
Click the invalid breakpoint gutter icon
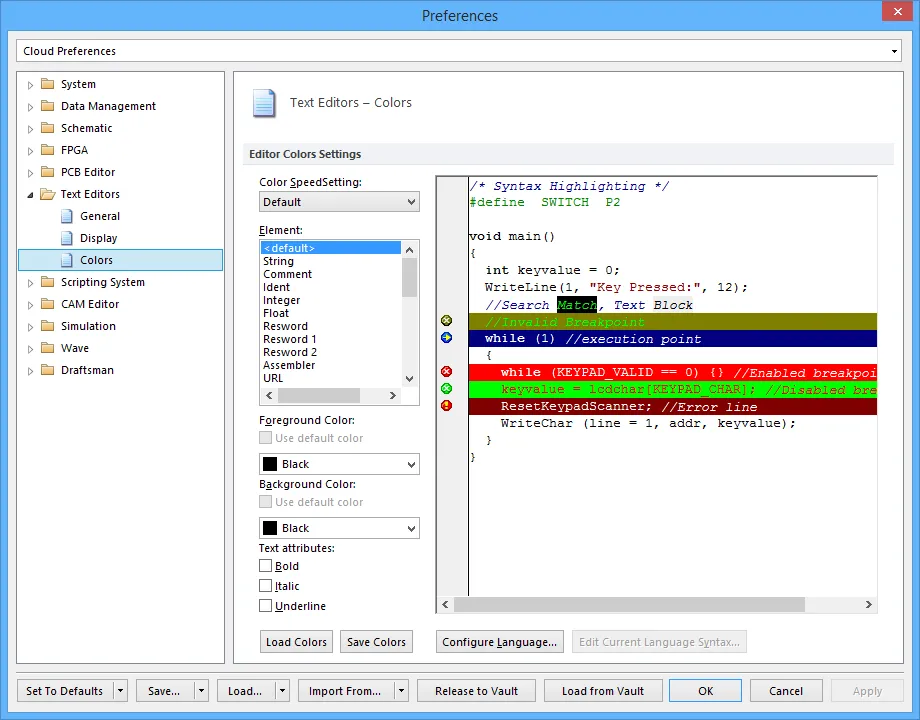pyautogui.click(x=446, y=321)
